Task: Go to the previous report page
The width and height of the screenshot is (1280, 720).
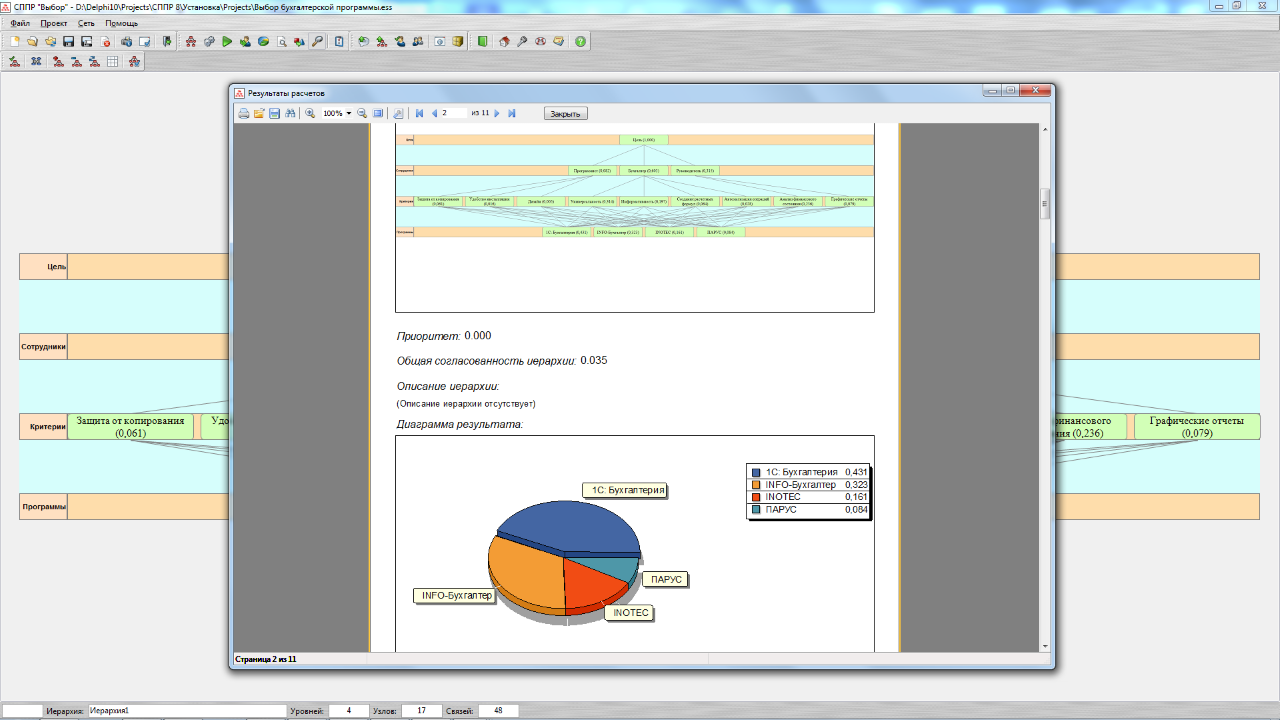Action: click(434, 114)
